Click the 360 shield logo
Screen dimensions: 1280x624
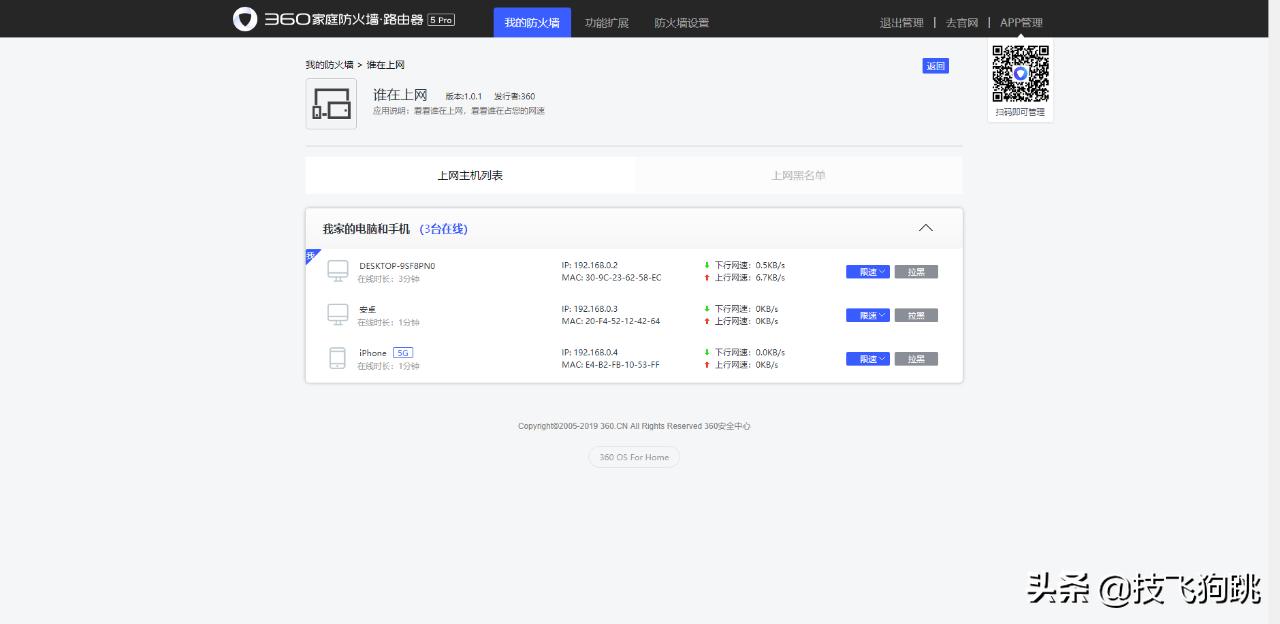(244, 19)
